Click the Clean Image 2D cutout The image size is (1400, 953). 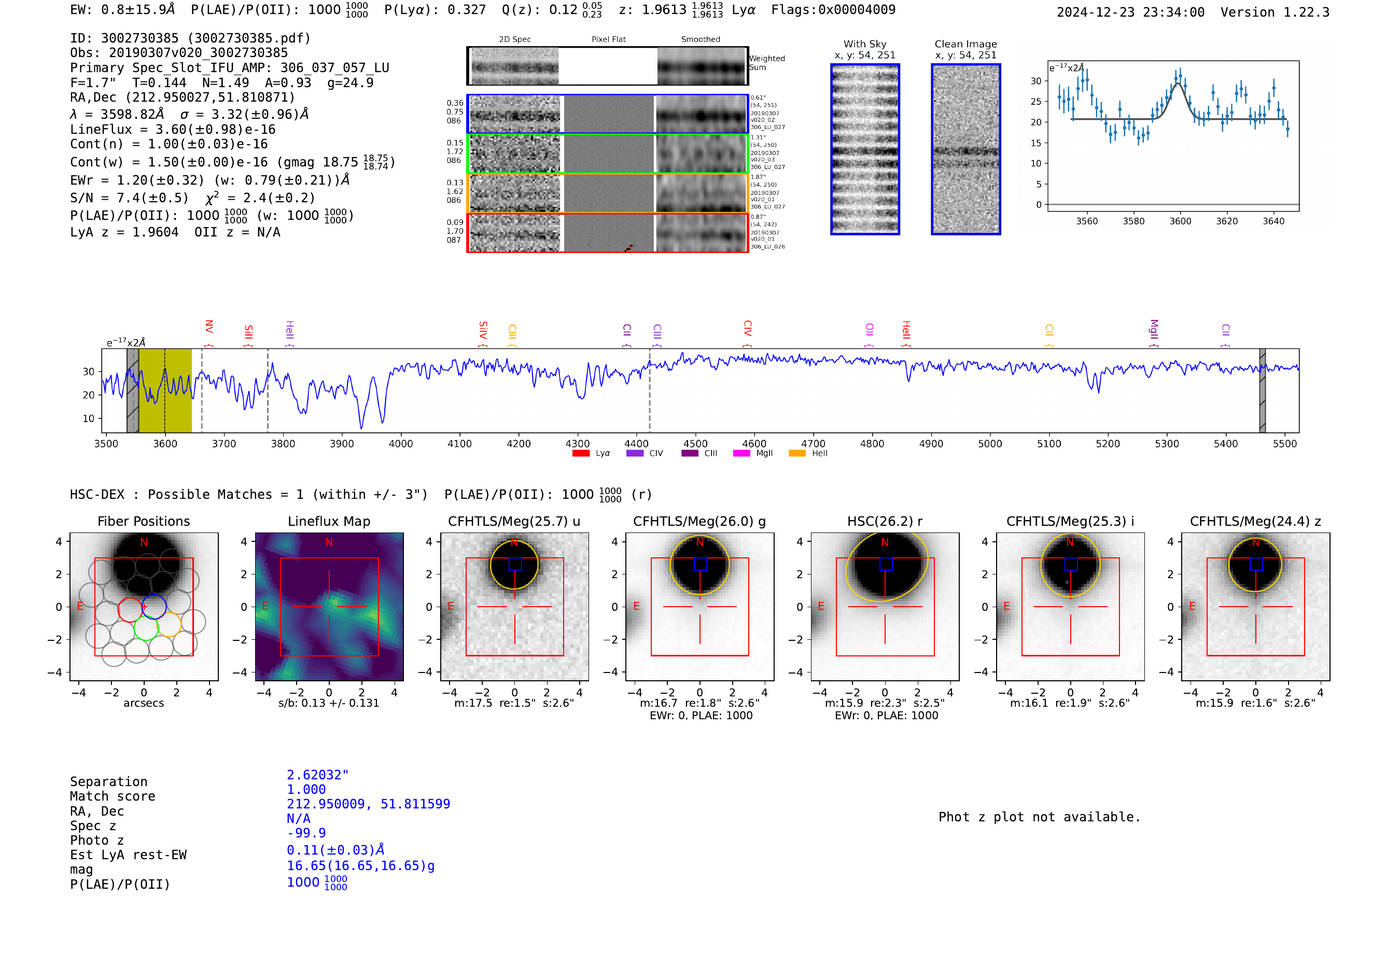pos(966,149)
